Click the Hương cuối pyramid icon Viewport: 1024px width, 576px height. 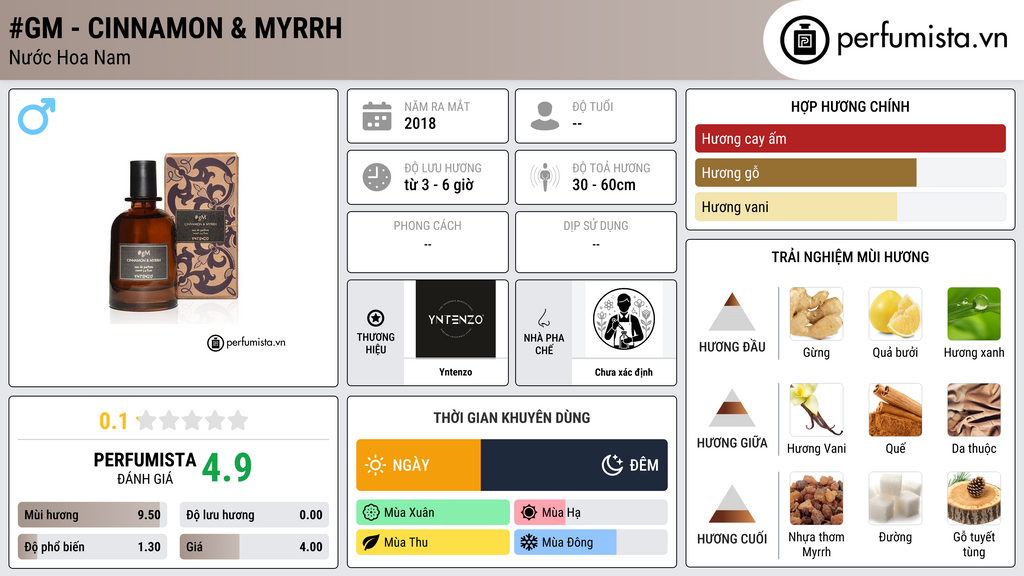(x=732, y=504)
